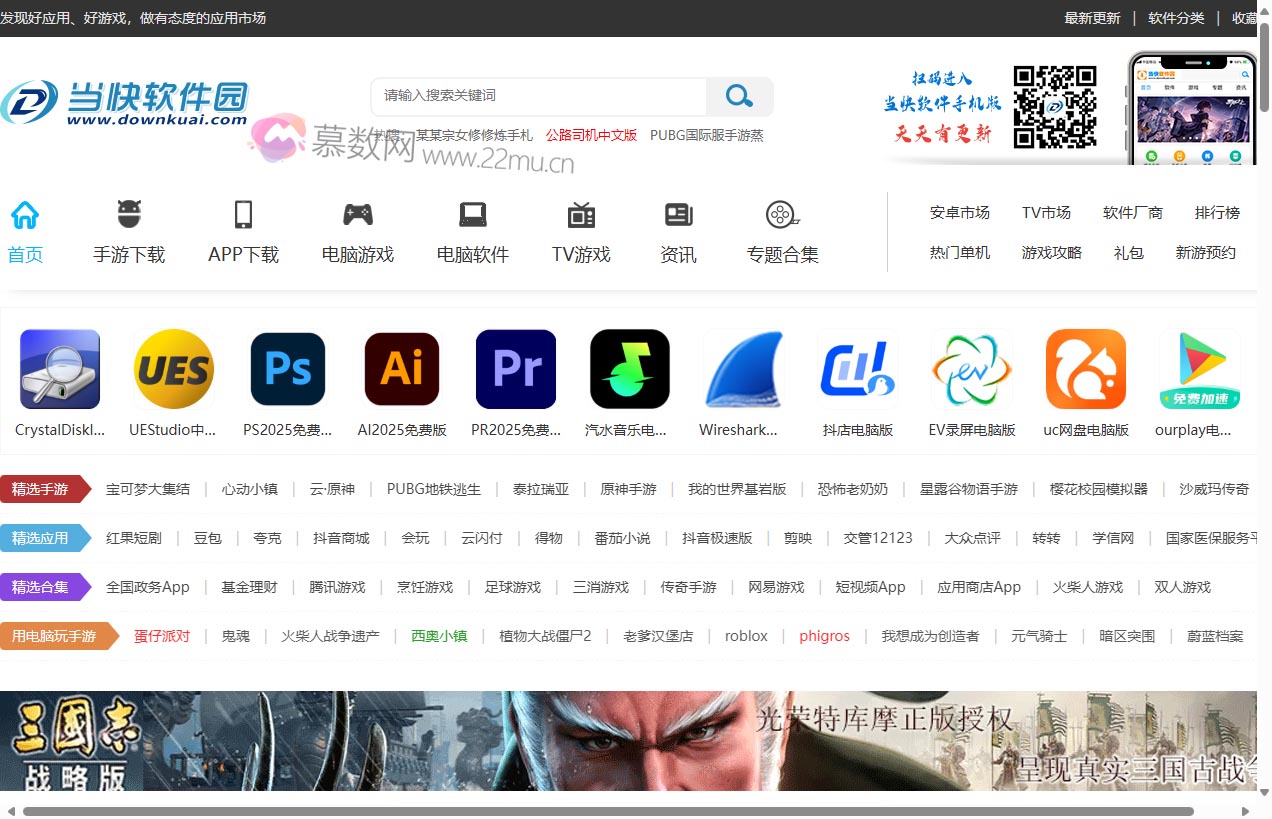Open 电脑软件 using the laptop icon
Screen dimensions: 1272x819
point(472,213)
